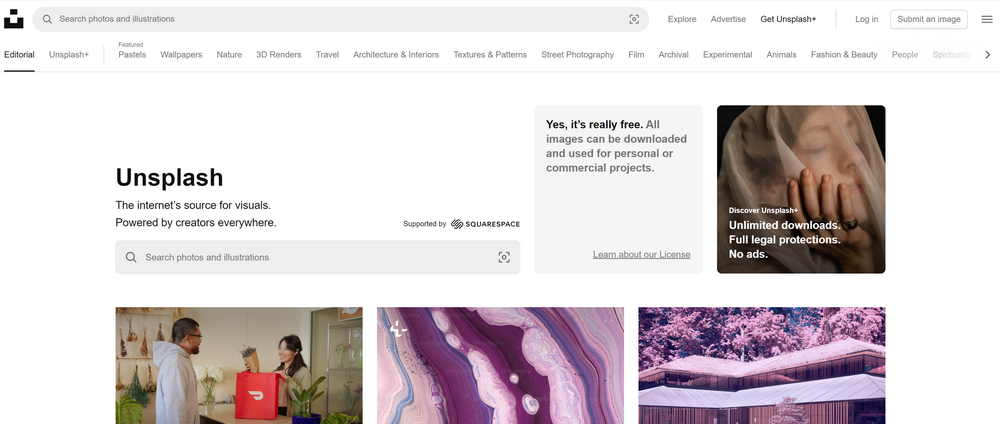Open the People category
The height and width of the screenshot is (424, 1000).
click(904, 55)
